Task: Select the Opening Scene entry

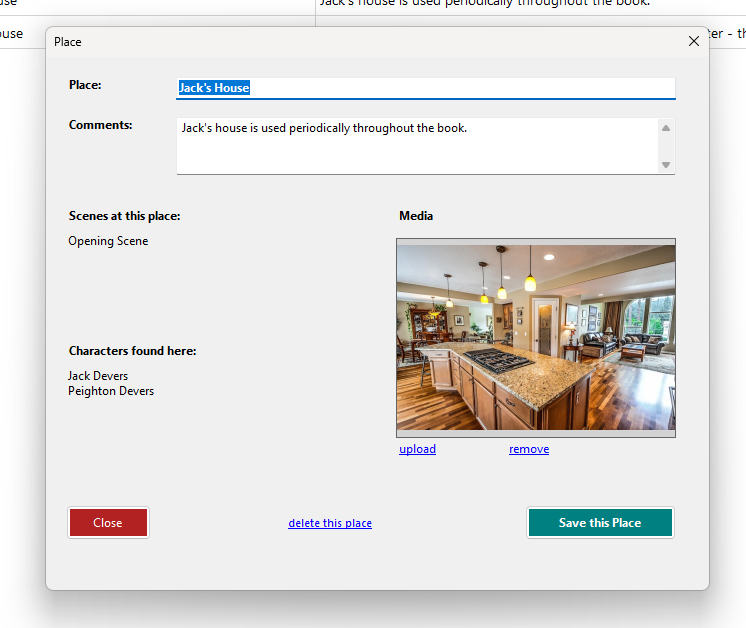Action: point(108,241)
